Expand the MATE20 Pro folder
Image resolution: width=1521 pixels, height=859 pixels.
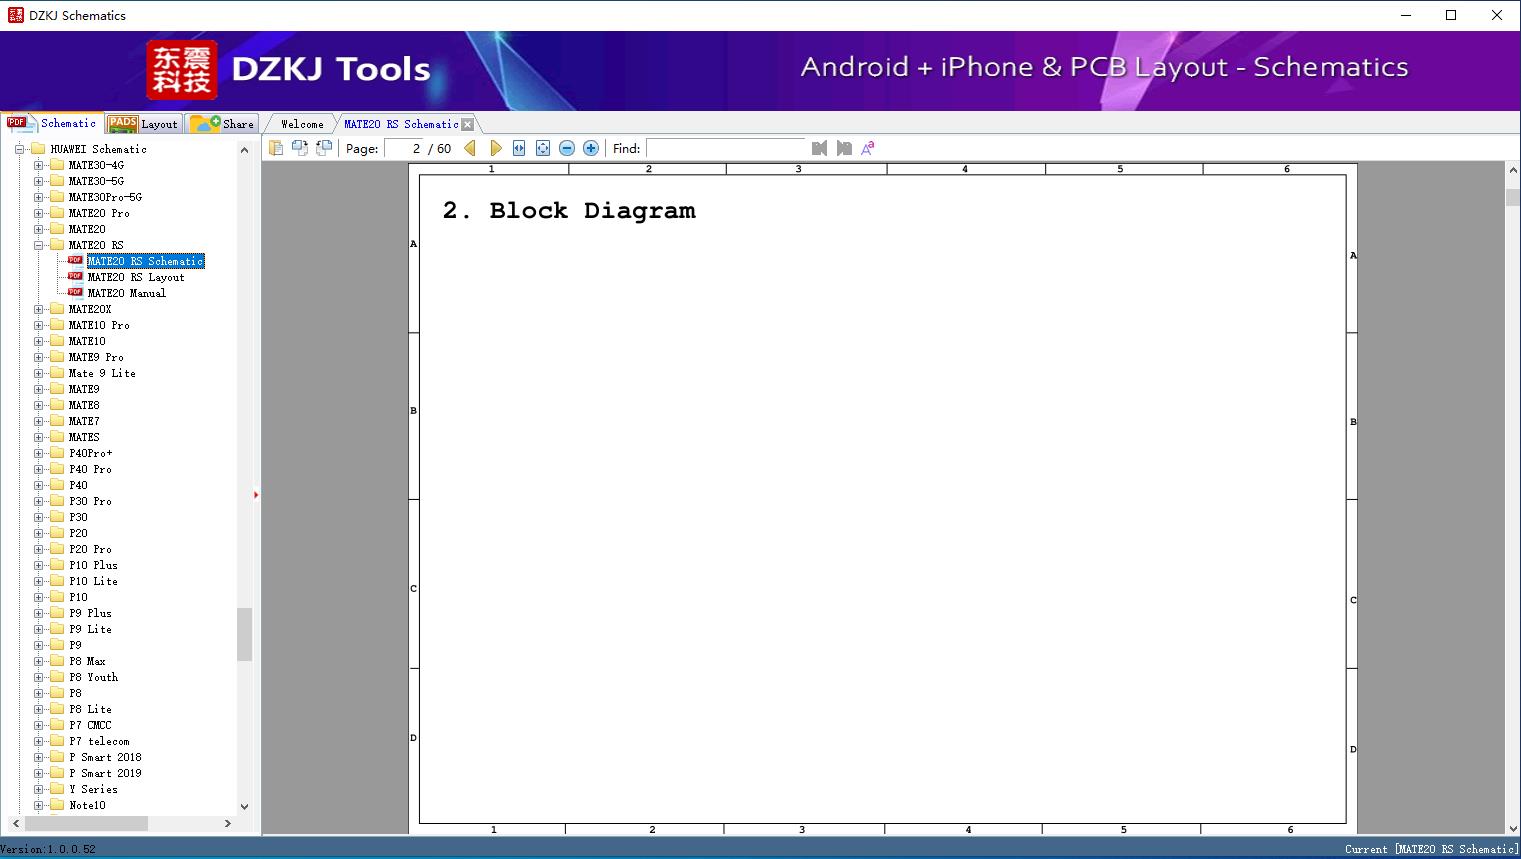[x=38, y=213]
